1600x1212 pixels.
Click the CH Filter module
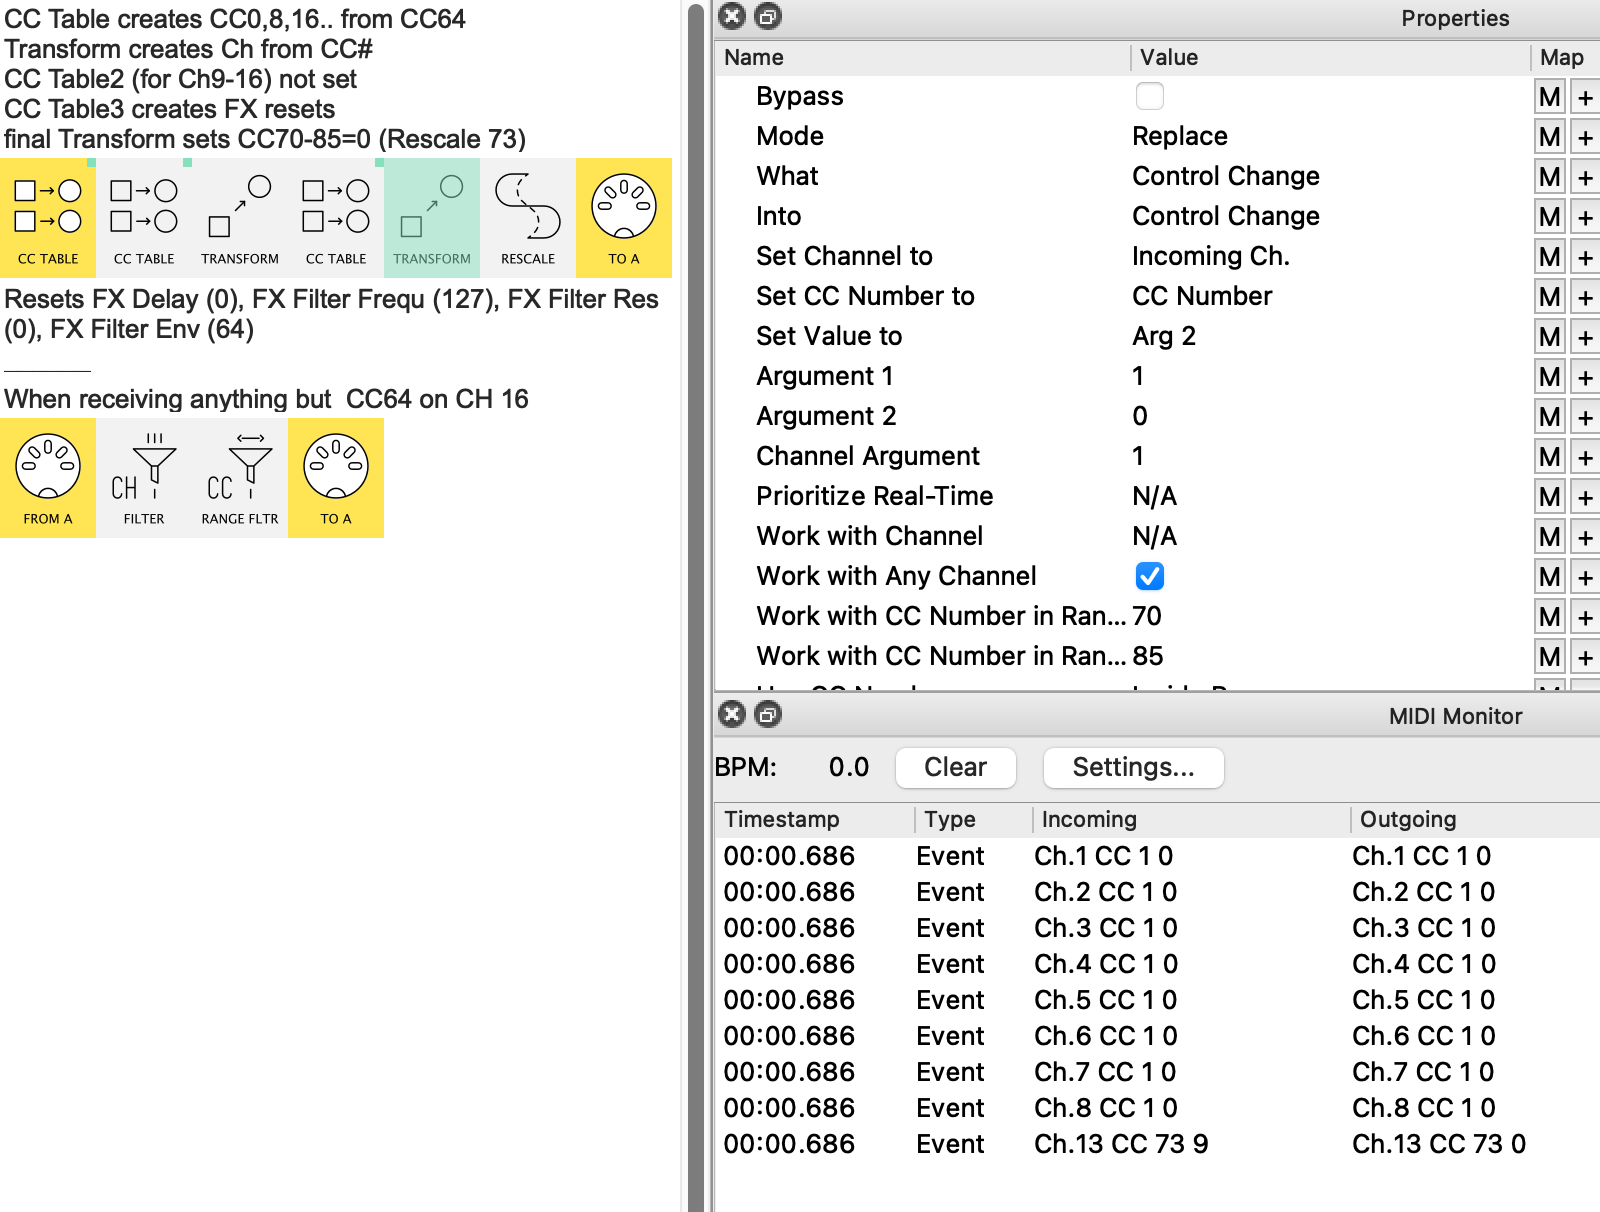pyautogui.click(x=144, y=478)
